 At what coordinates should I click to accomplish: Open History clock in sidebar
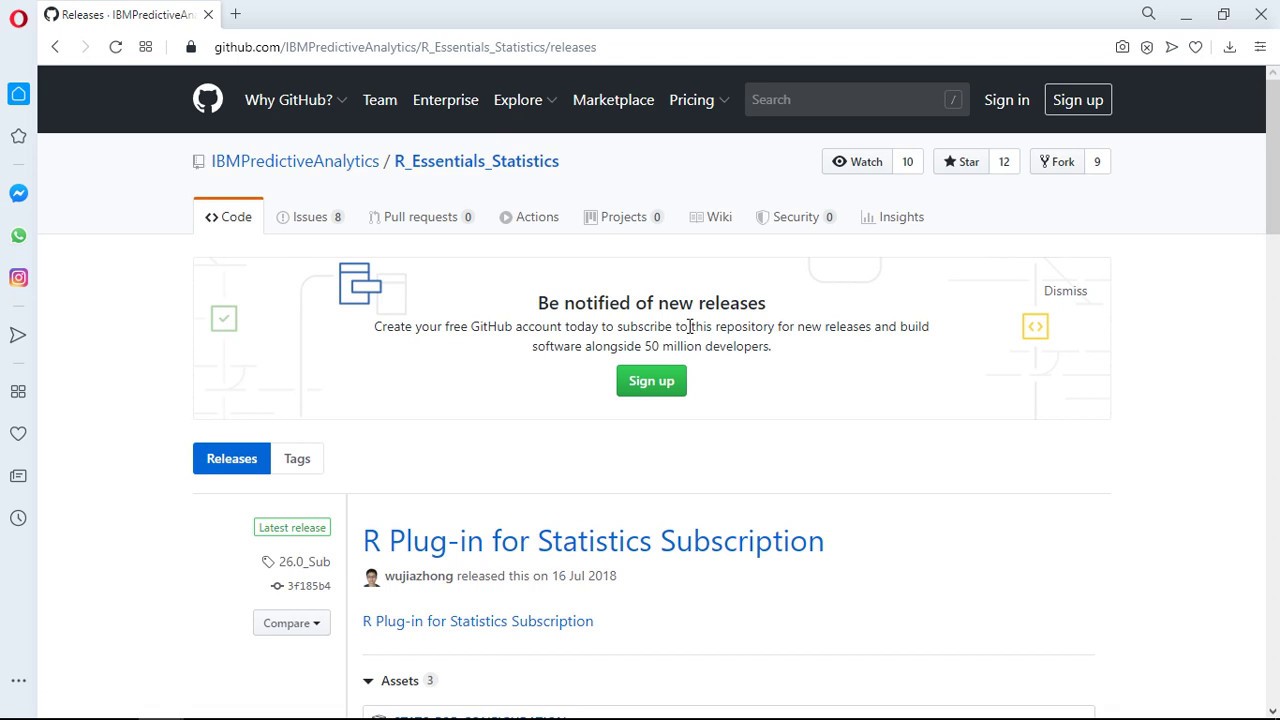point(18,518)
